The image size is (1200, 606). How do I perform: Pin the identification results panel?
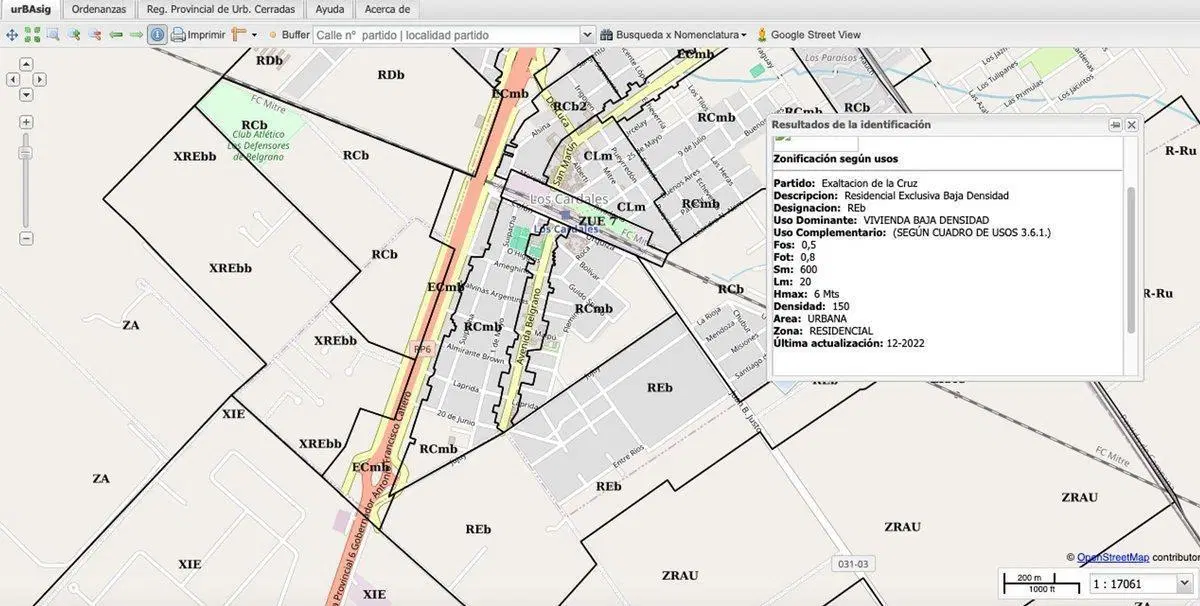1115,125
